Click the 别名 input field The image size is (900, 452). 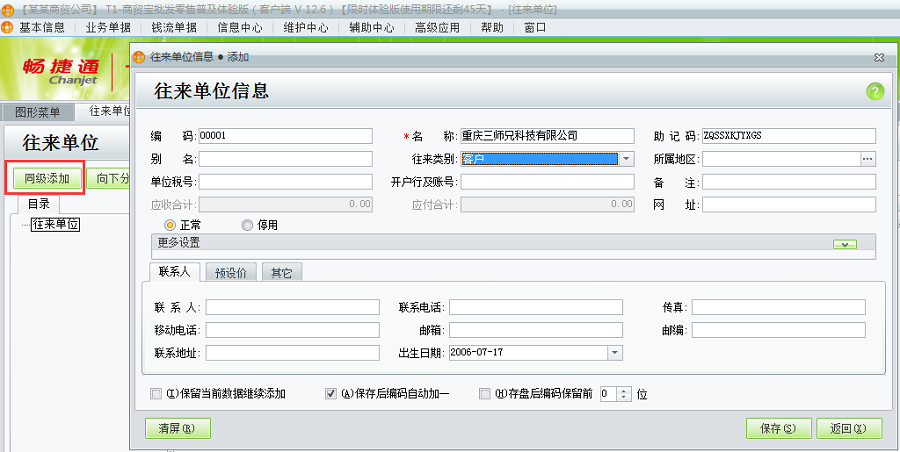tap(285, 159)
